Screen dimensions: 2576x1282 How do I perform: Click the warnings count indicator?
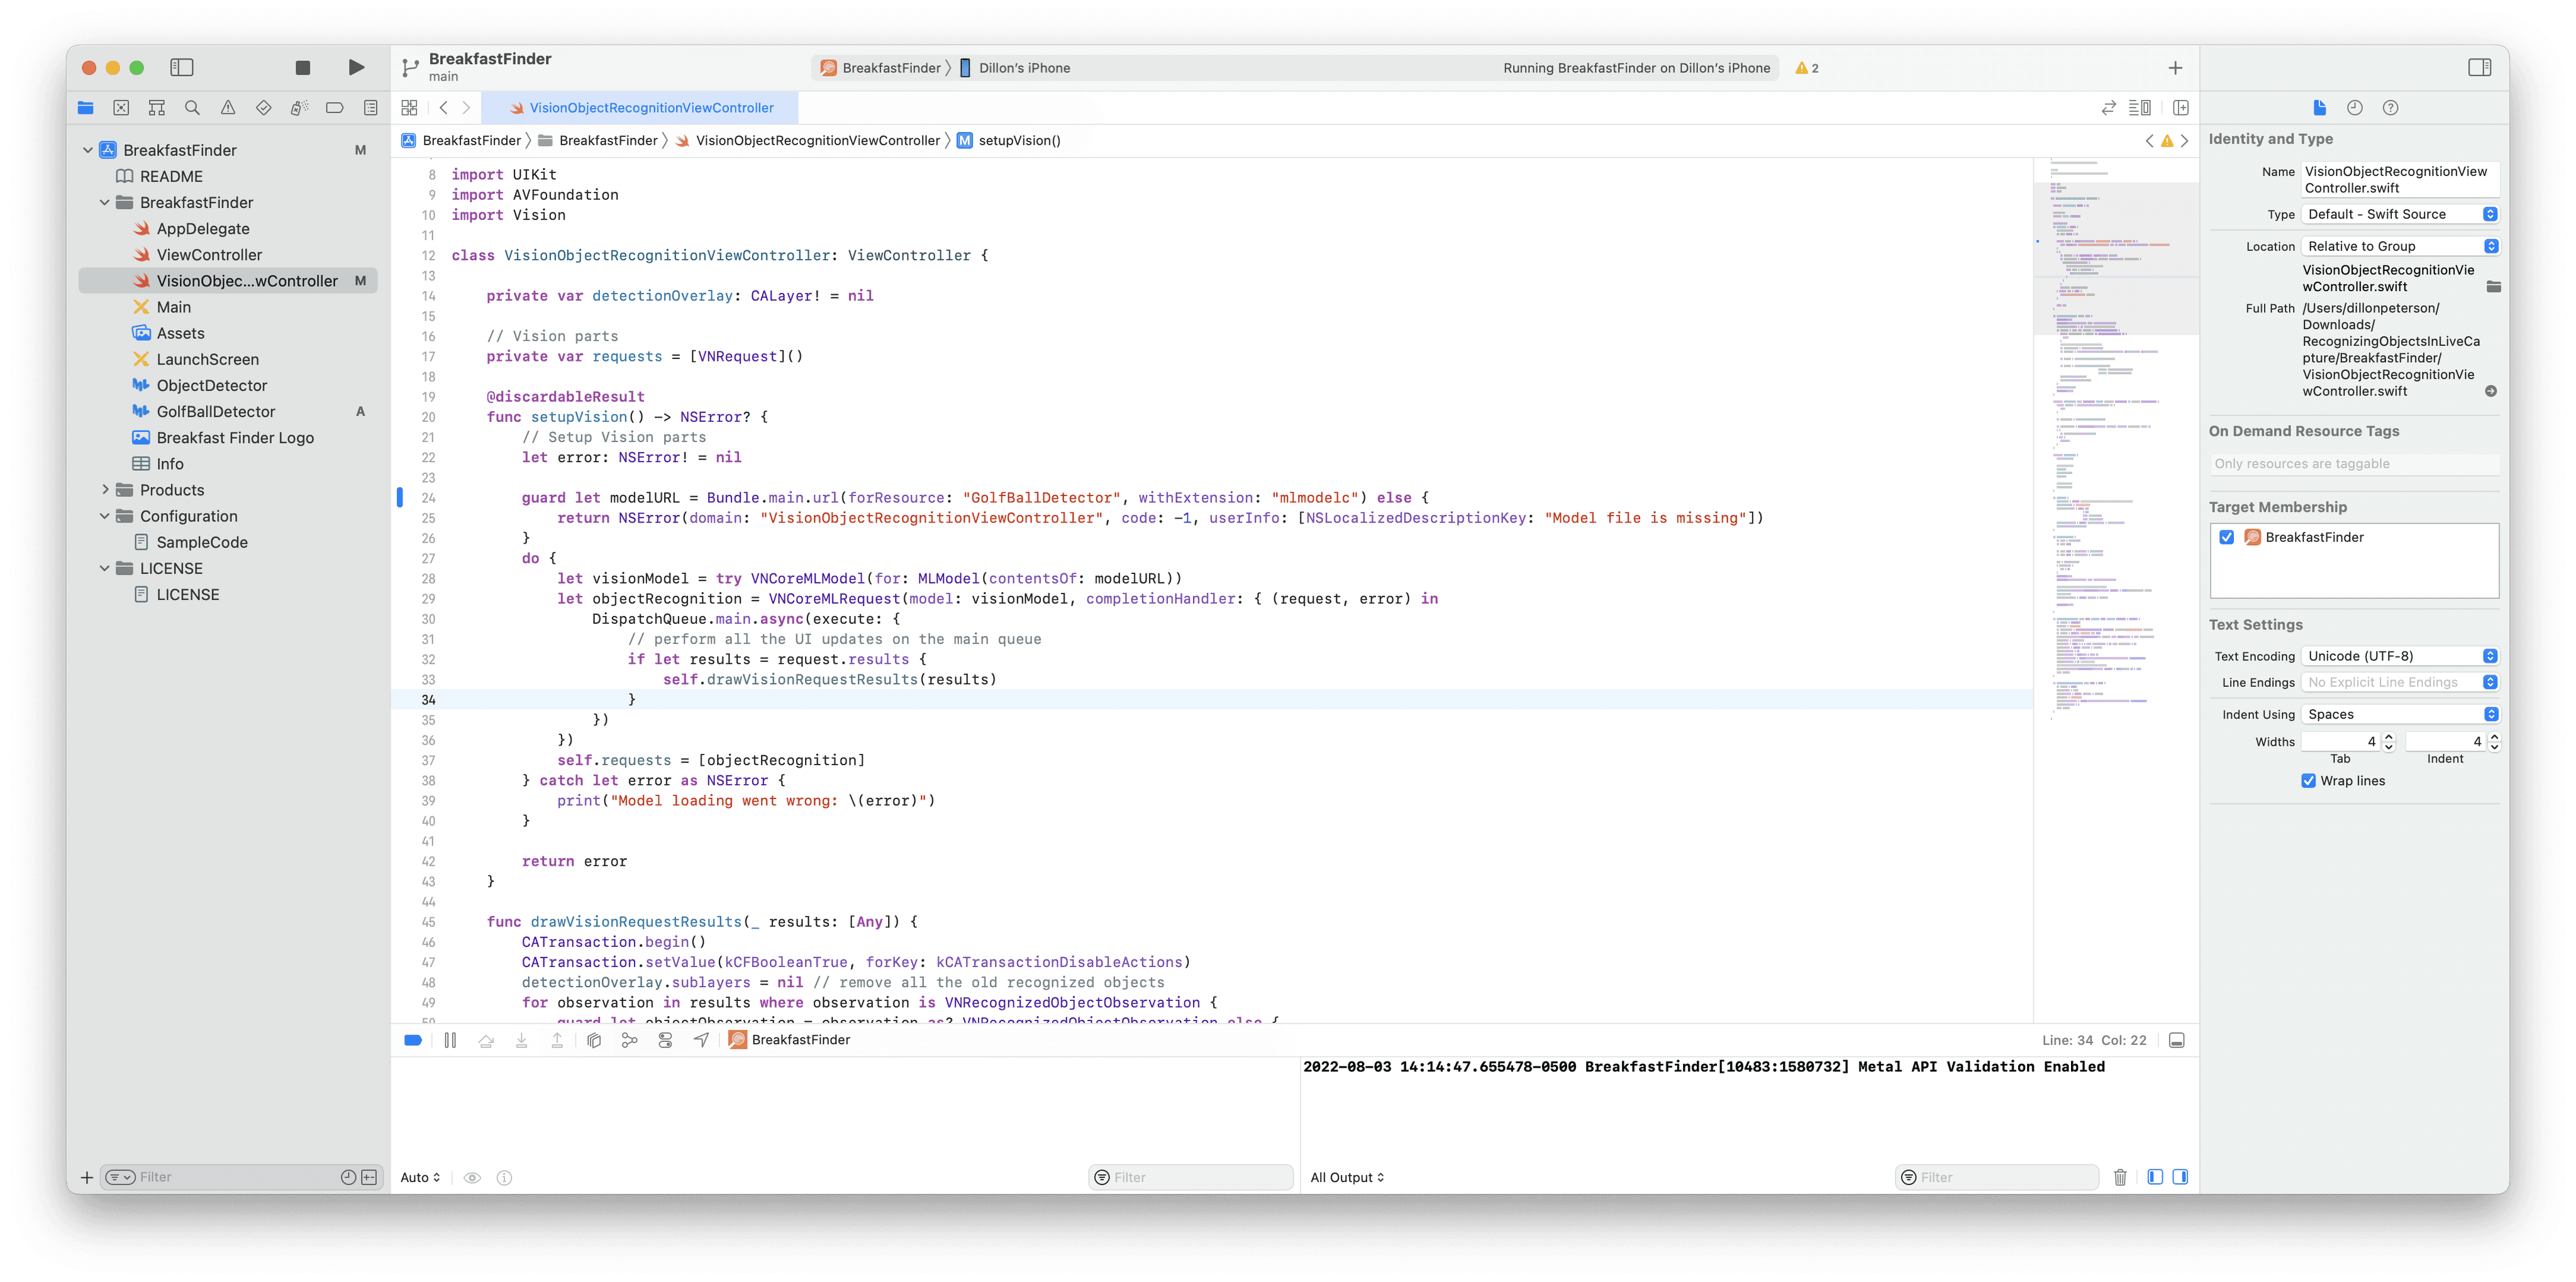(1806, 68)
